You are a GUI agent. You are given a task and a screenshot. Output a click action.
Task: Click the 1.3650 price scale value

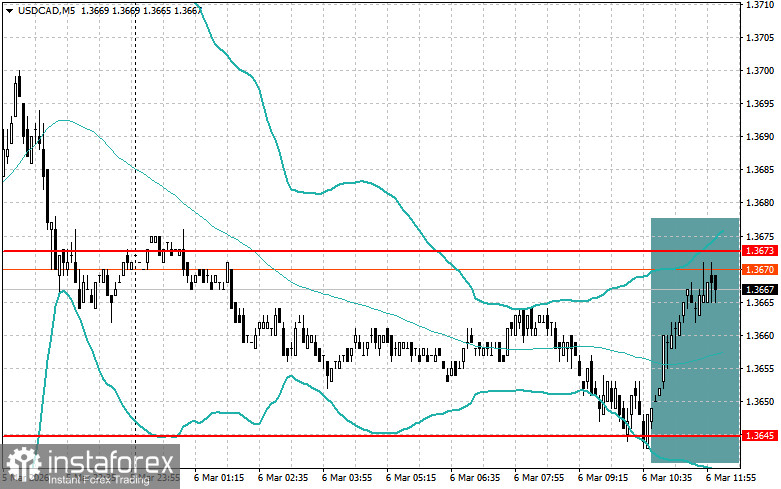760,401
